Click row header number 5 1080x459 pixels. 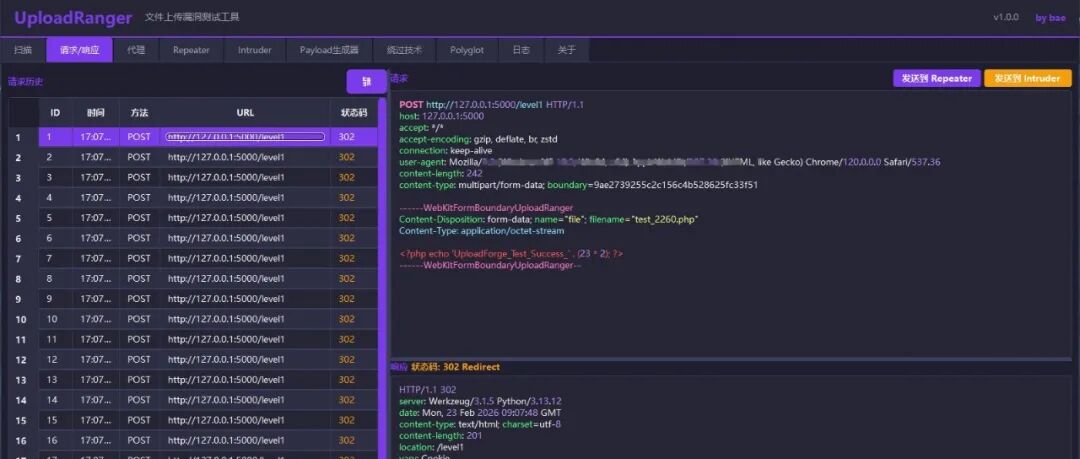pos(19,218)
